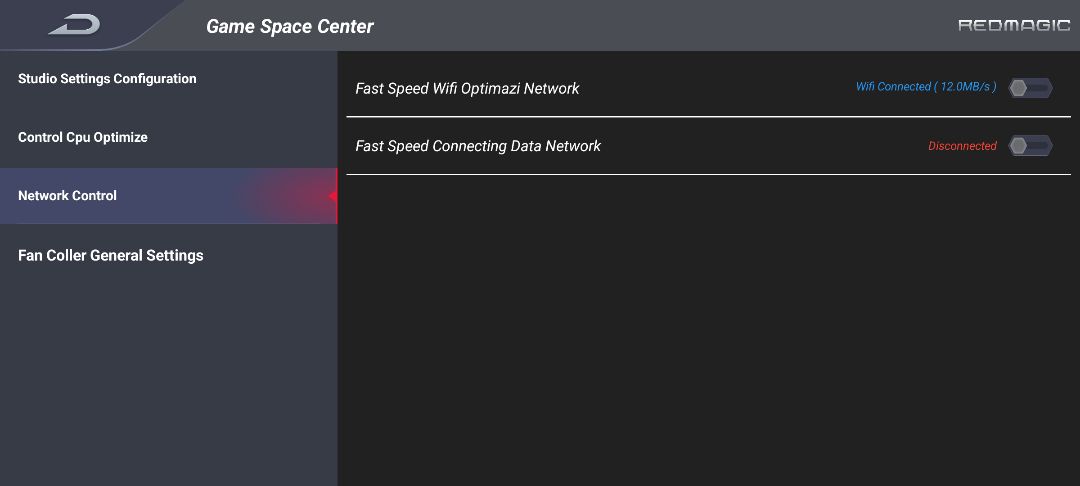This screenshot has width=1080, height=486.
Task: Click the hexagon knob on the Wifi switch
Action: (x=1018, y=87)
